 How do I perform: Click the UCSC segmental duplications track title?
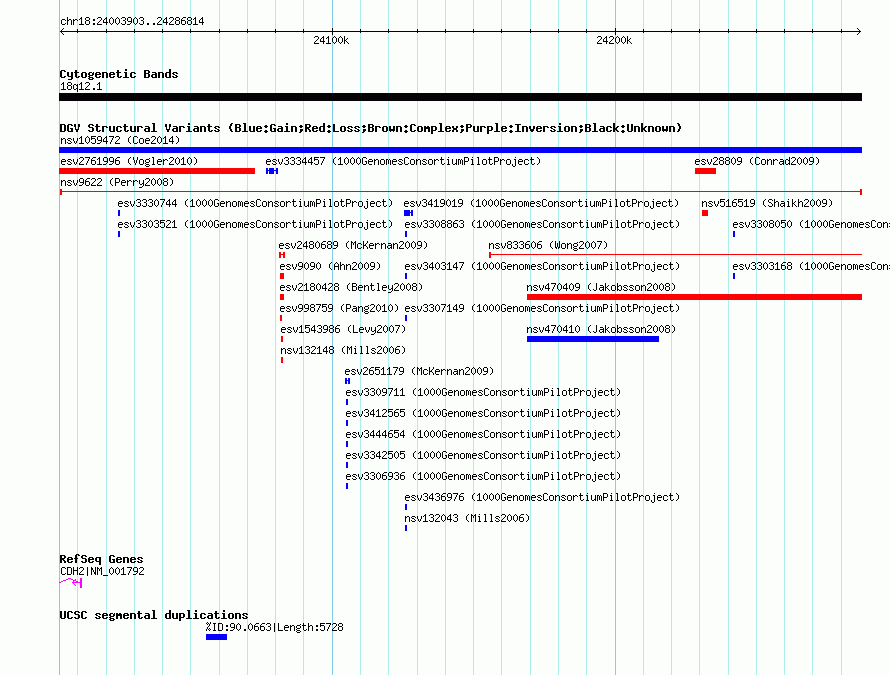[x=154, y=615]
